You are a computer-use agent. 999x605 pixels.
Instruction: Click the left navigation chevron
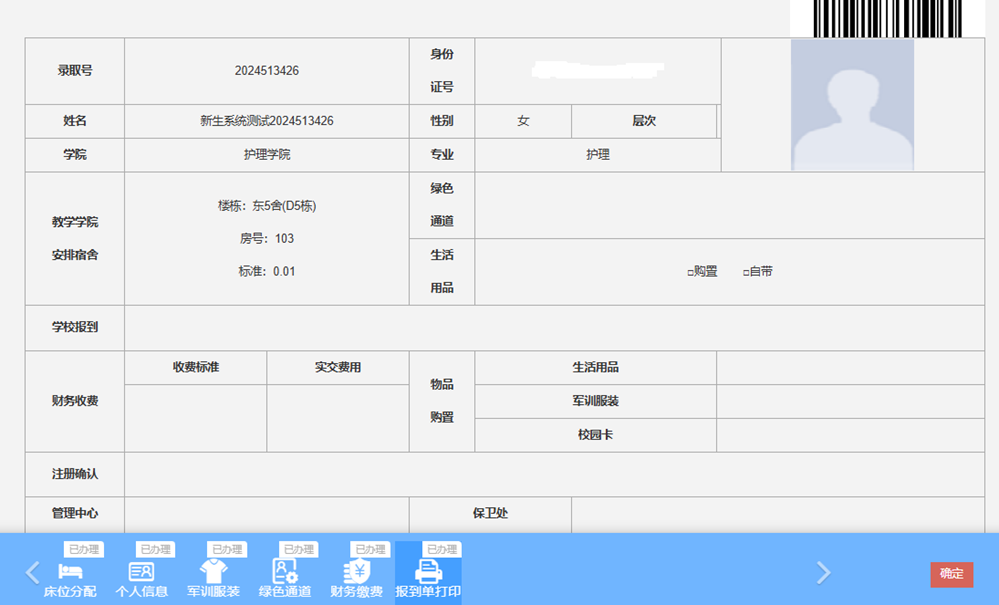tap(31, 572)
